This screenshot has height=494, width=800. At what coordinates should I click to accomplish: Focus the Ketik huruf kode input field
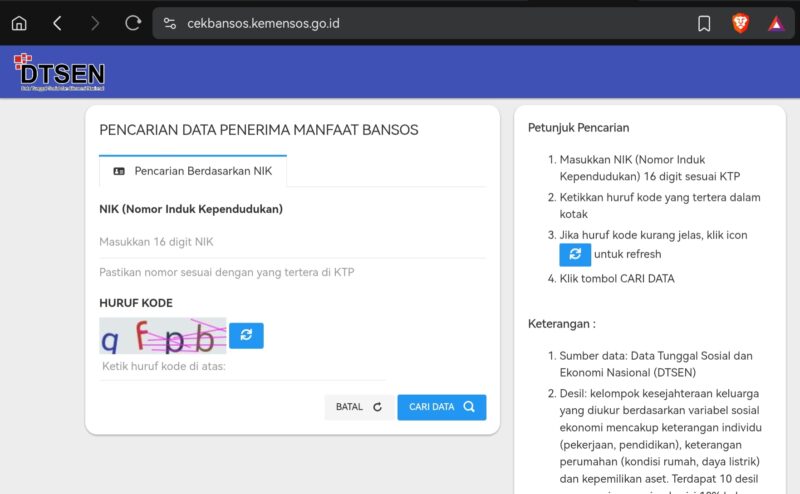242,366
